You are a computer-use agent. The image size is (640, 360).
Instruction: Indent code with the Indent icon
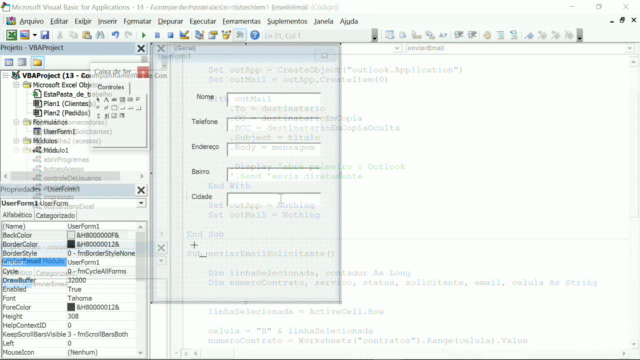pyautogui.click(x=459, y=35)
